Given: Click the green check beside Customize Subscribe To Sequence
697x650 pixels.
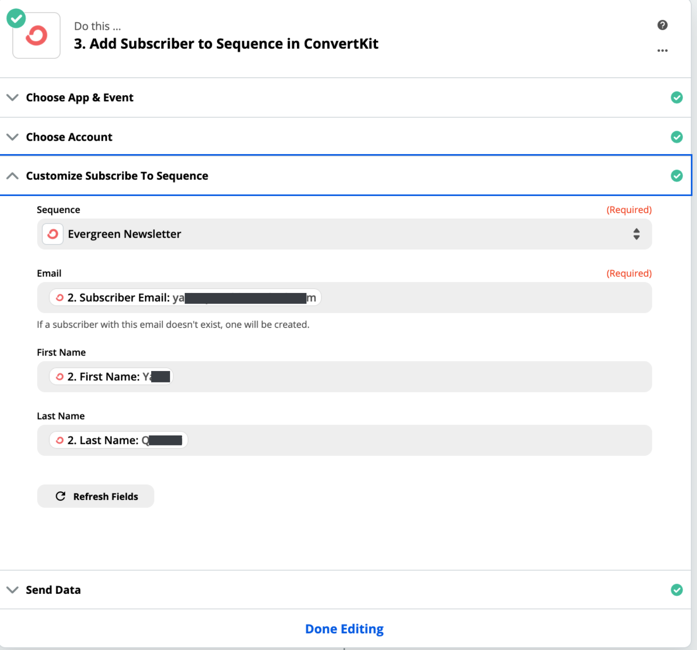Looking at the screenshot, I should pyautogui.click(x=677, y=176).
